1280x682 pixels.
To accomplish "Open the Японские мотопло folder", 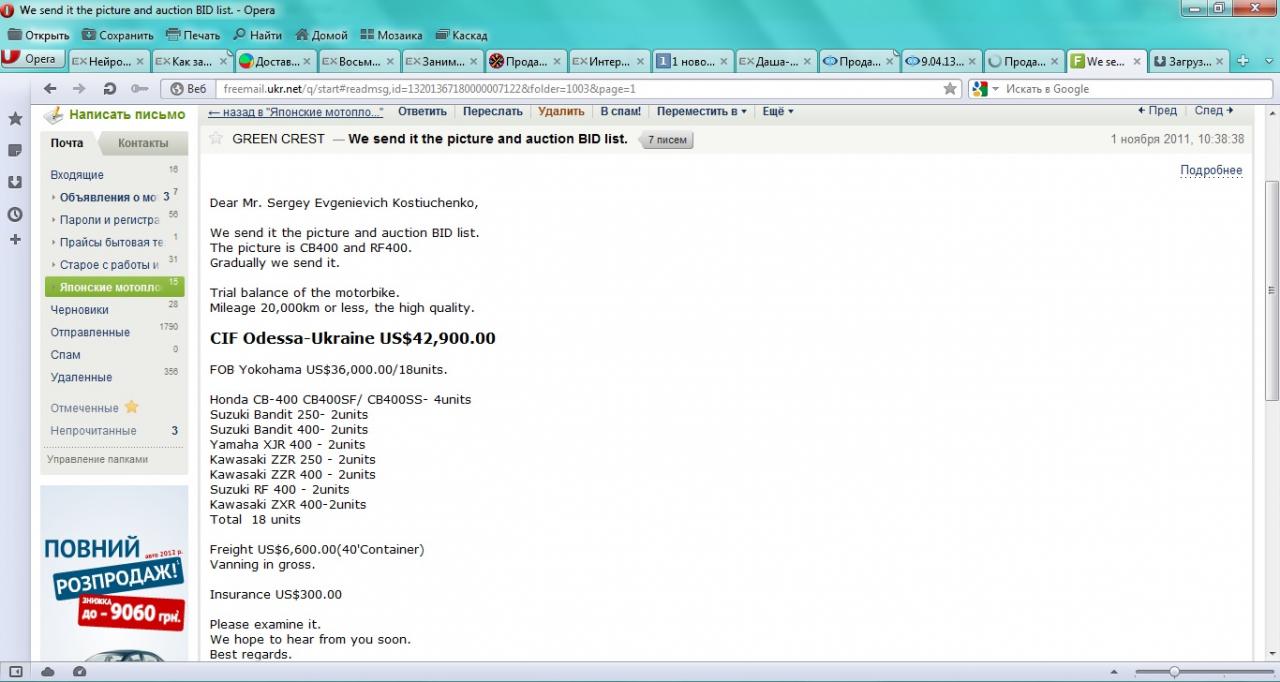I will pyautogui.click(x=115, y=287).
